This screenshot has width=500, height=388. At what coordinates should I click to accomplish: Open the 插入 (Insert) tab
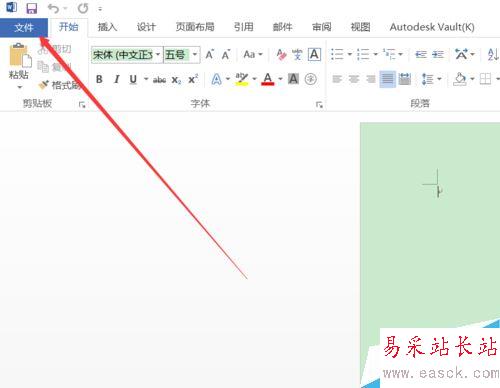tap(107, 27)
